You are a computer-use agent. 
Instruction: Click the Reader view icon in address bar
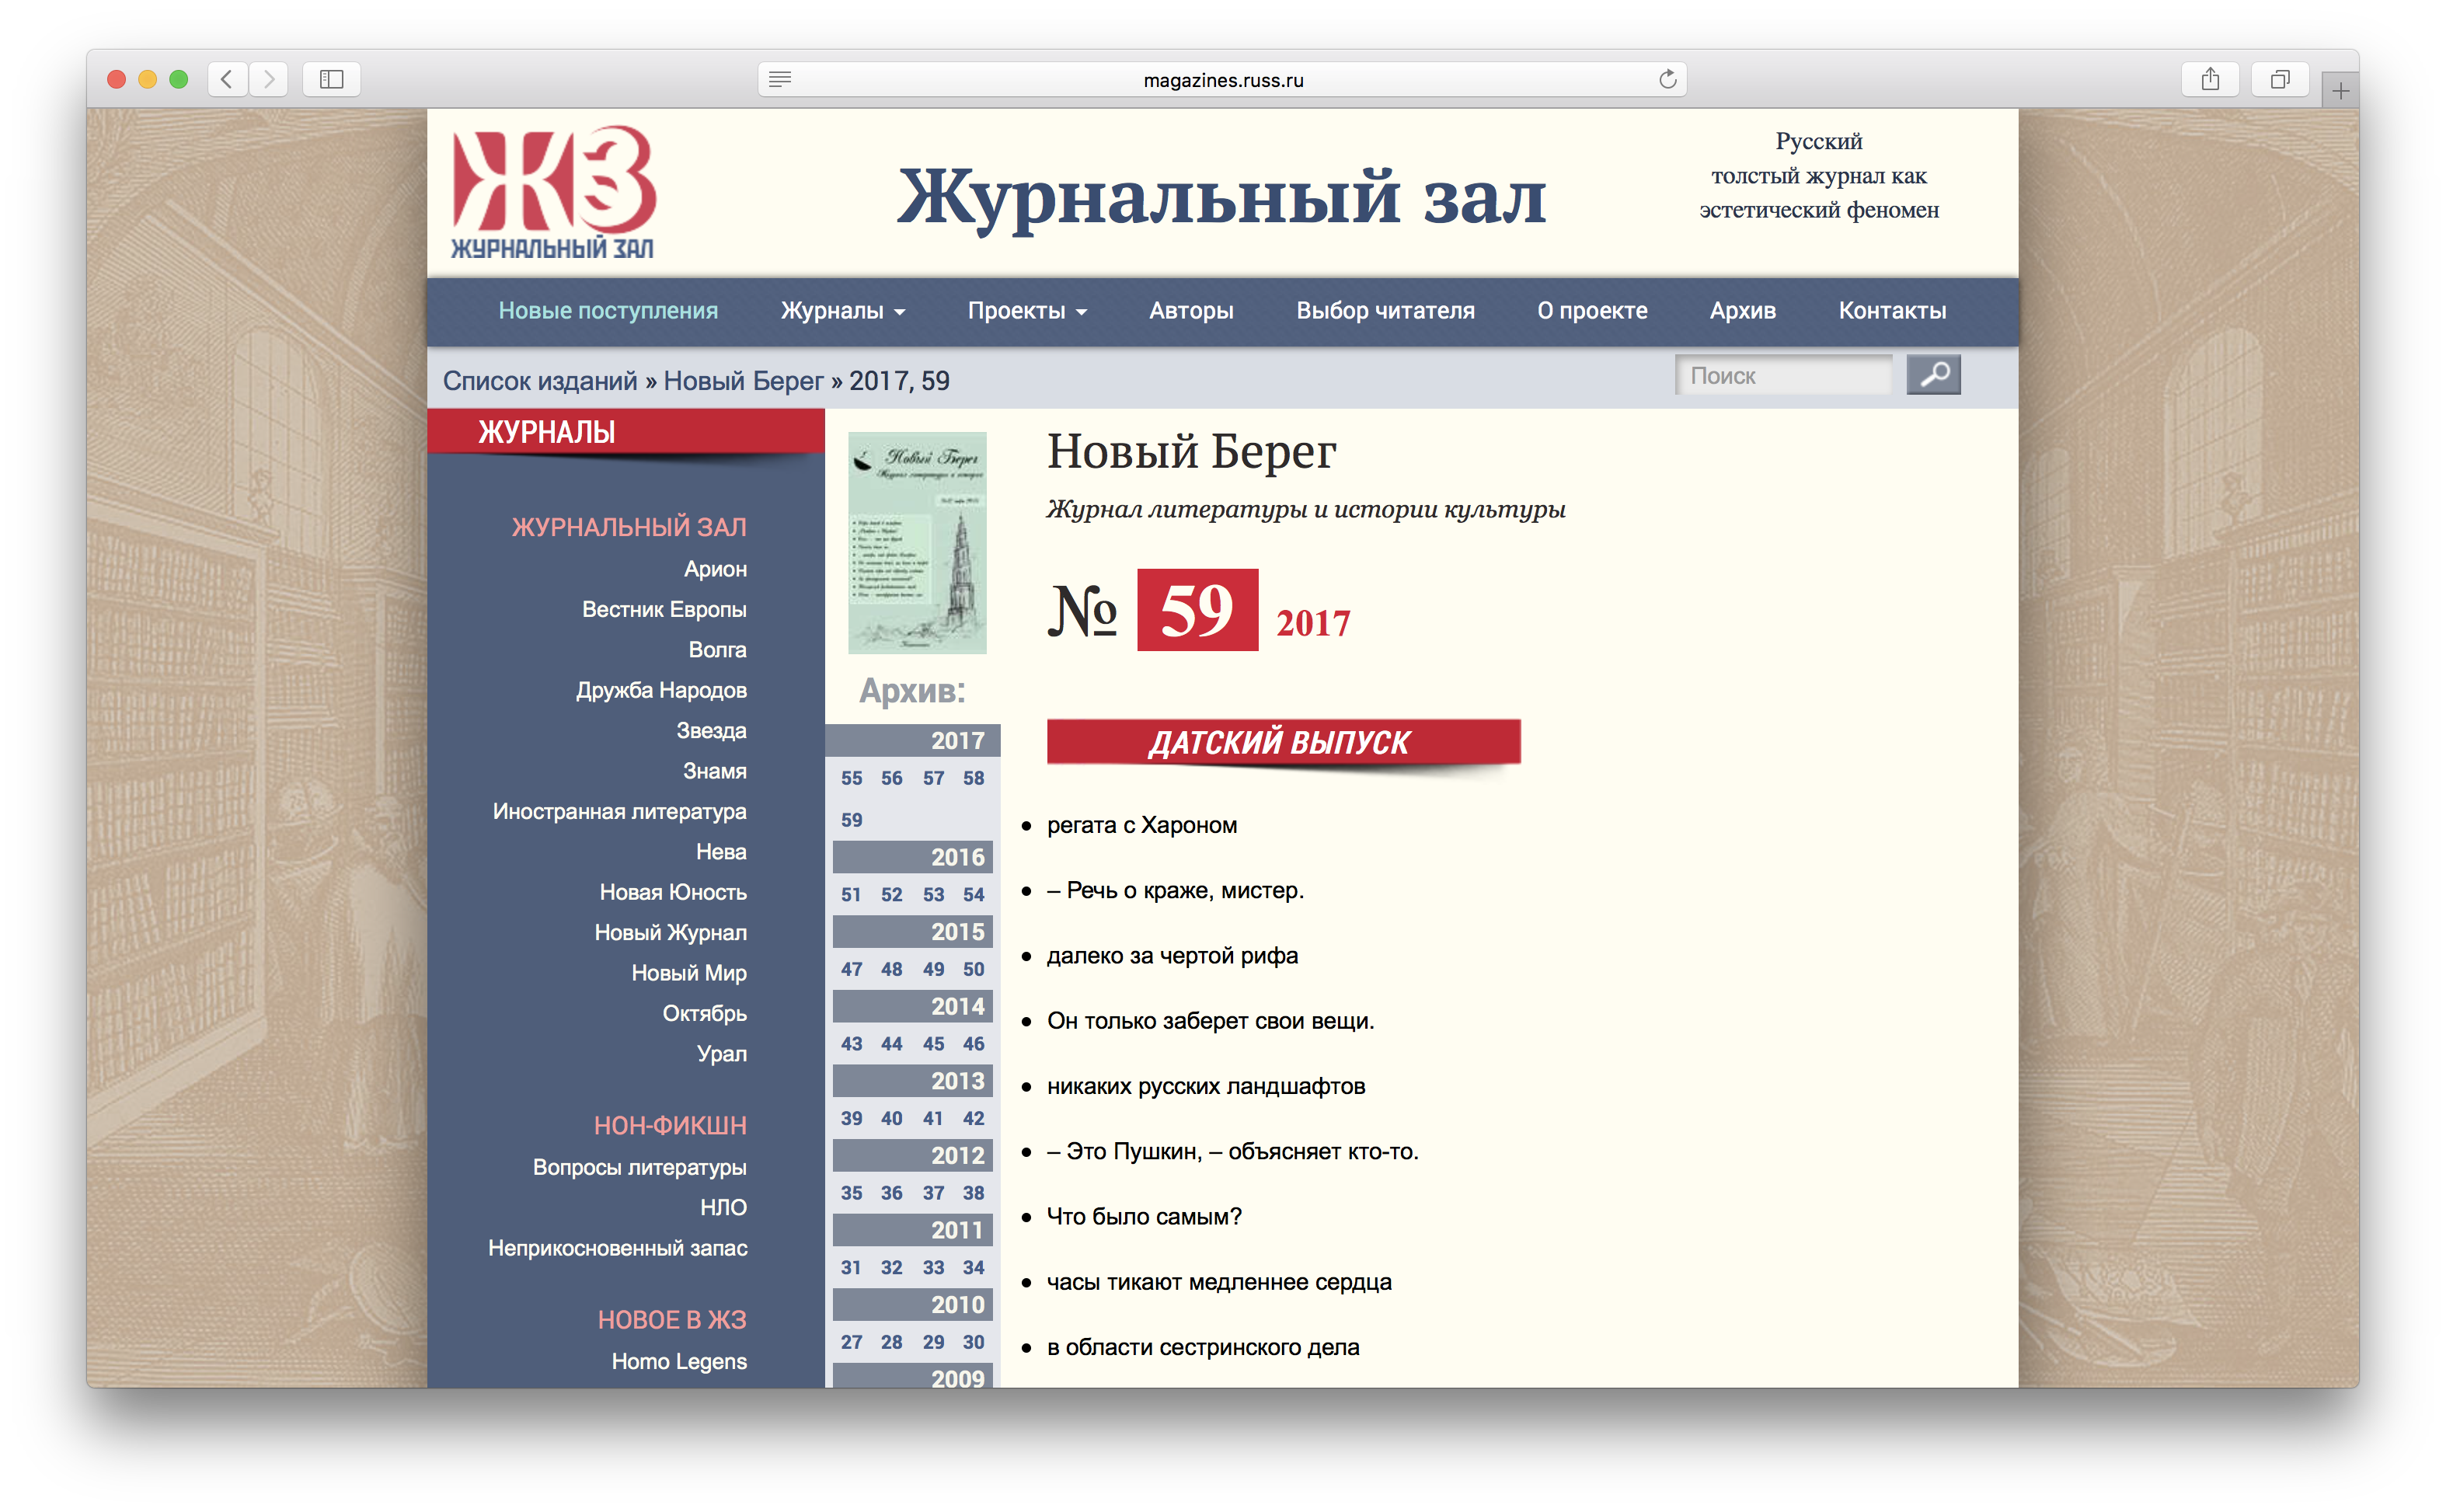click(780, 79)
